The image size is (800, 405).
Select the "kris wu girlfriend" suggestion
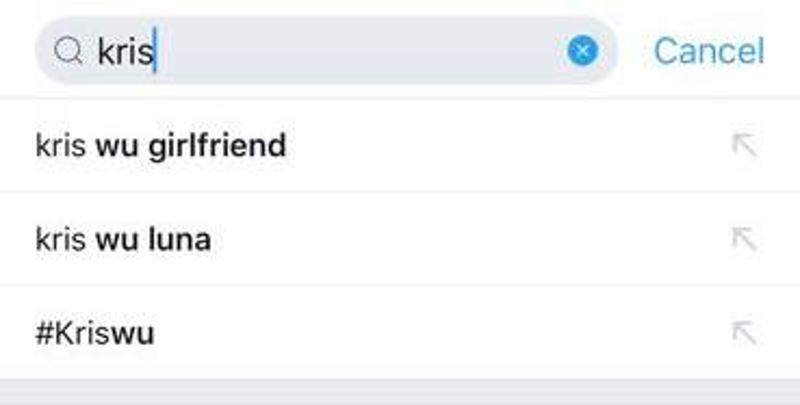click(x=160, y=146)
